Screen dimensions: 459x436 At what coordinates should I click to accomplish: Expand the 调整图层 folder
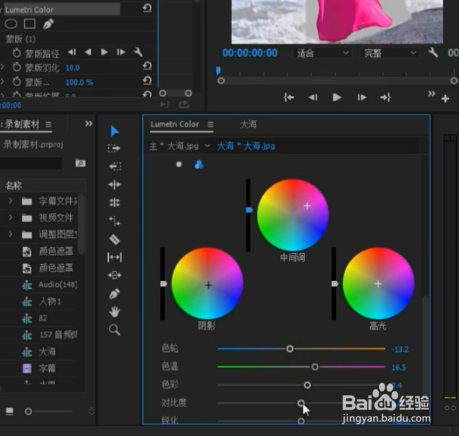pyautogui.click(x=11, y=234)
